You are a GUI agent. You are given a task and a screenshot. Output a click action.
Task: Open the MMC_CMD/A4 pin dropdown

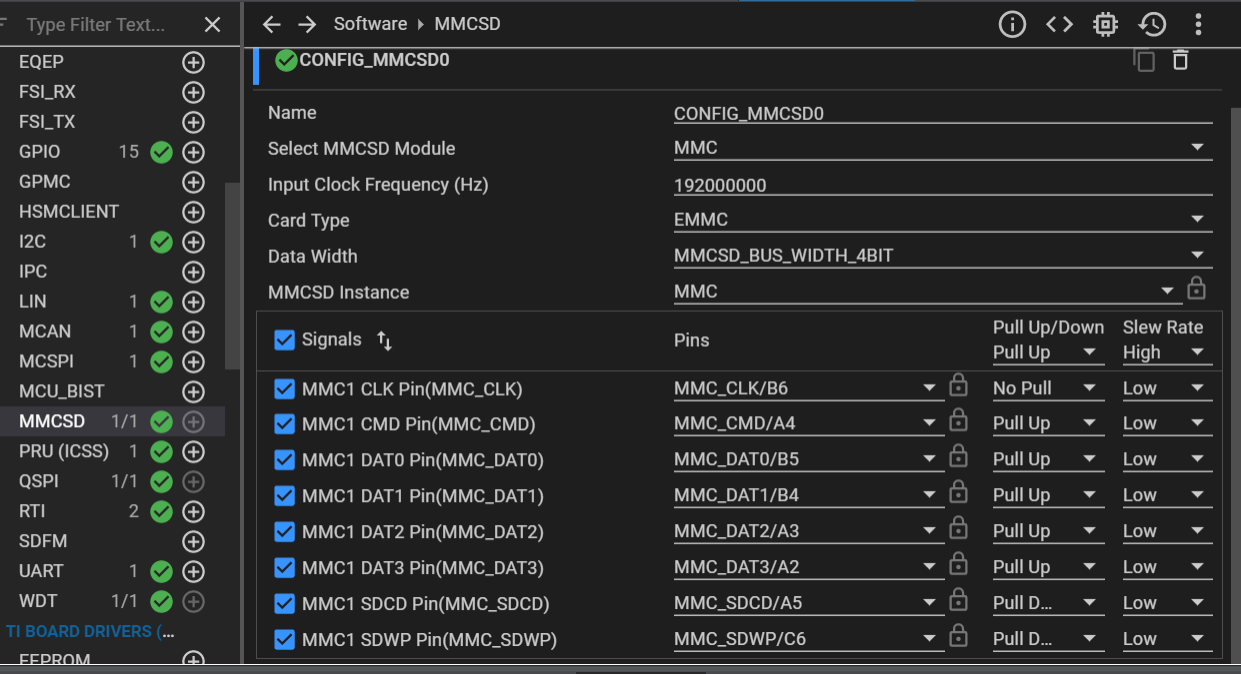tap(929, 424)
